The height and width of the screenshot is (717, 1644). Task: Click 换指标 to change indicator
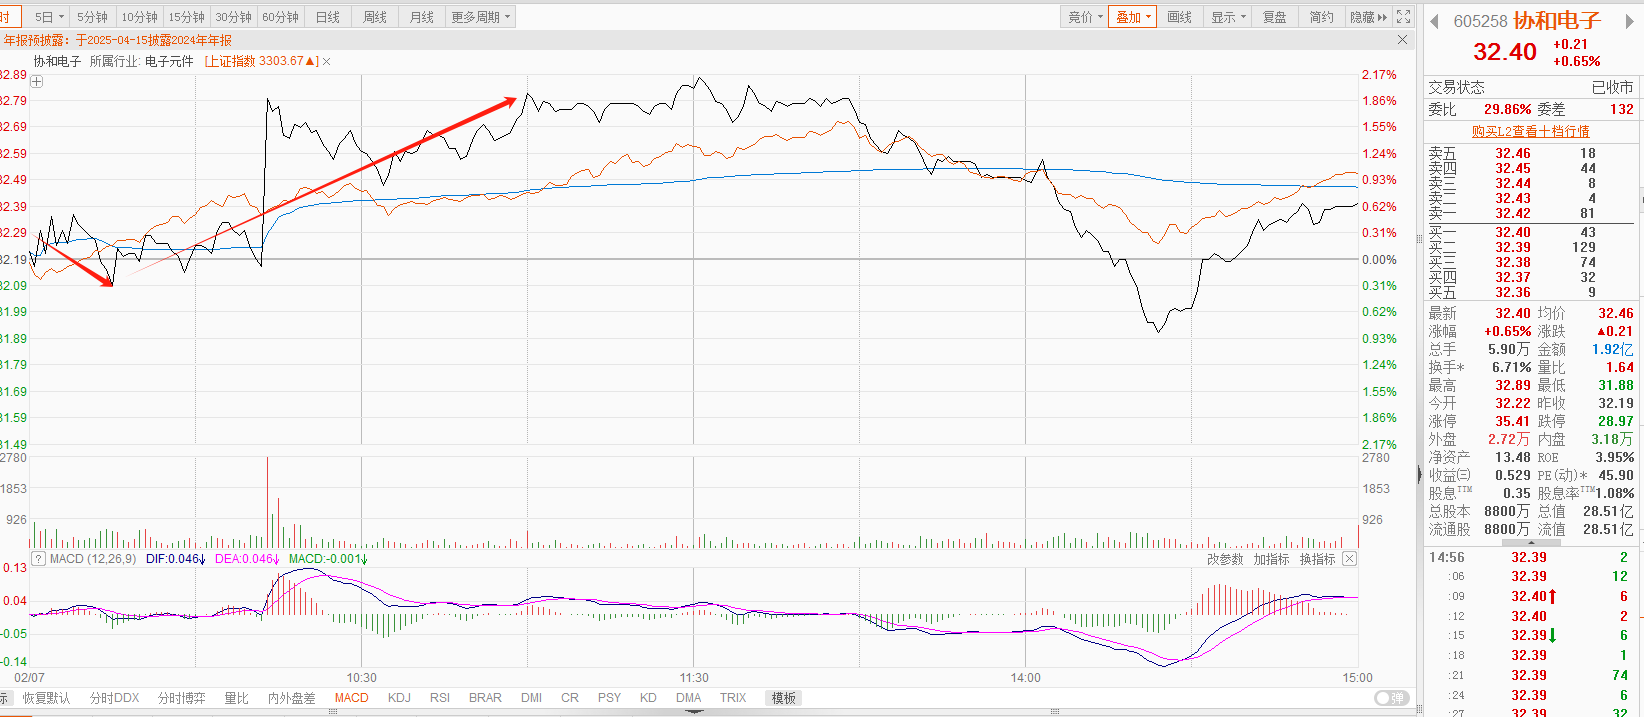click(x=1318, y=559)
